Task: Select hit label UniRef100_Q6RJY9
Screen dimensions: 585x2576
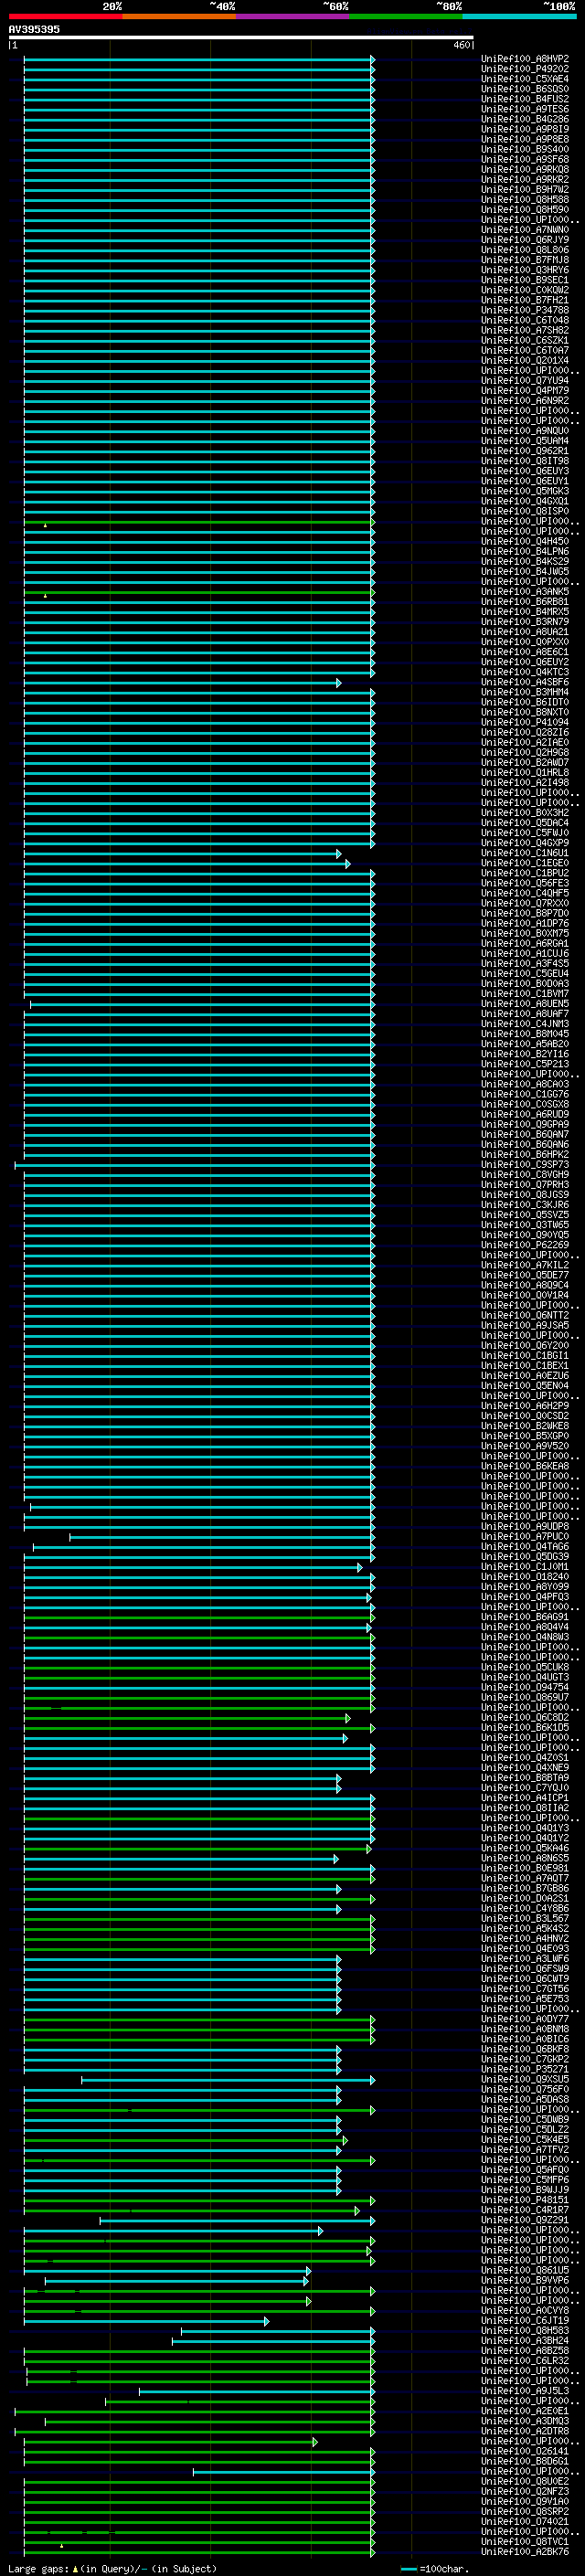Action: (525, 240)
